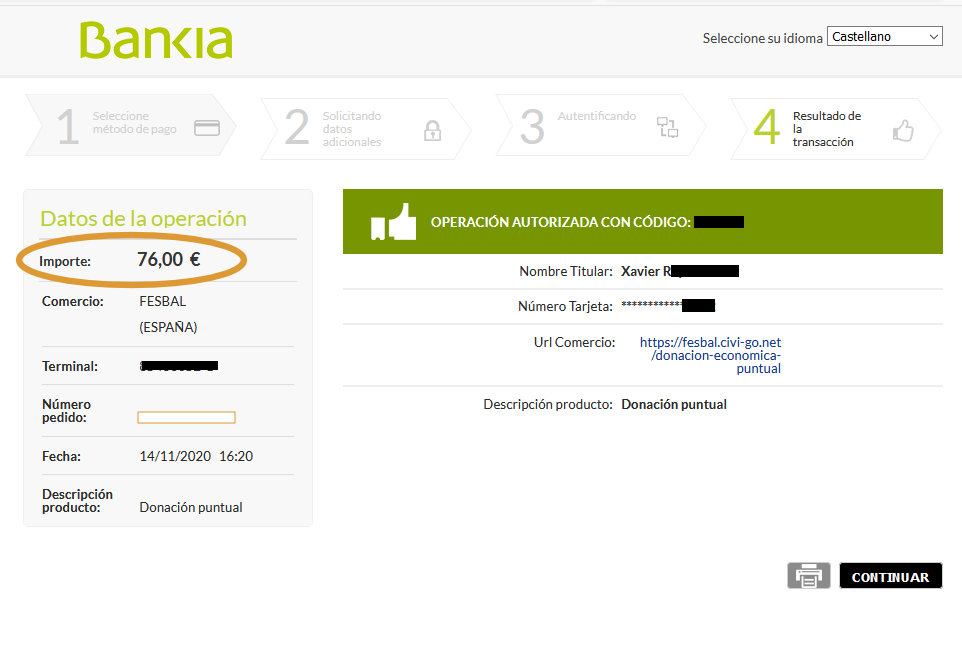
Task: Click the FESBAL commerce name
Action: [x=163, y=301]
